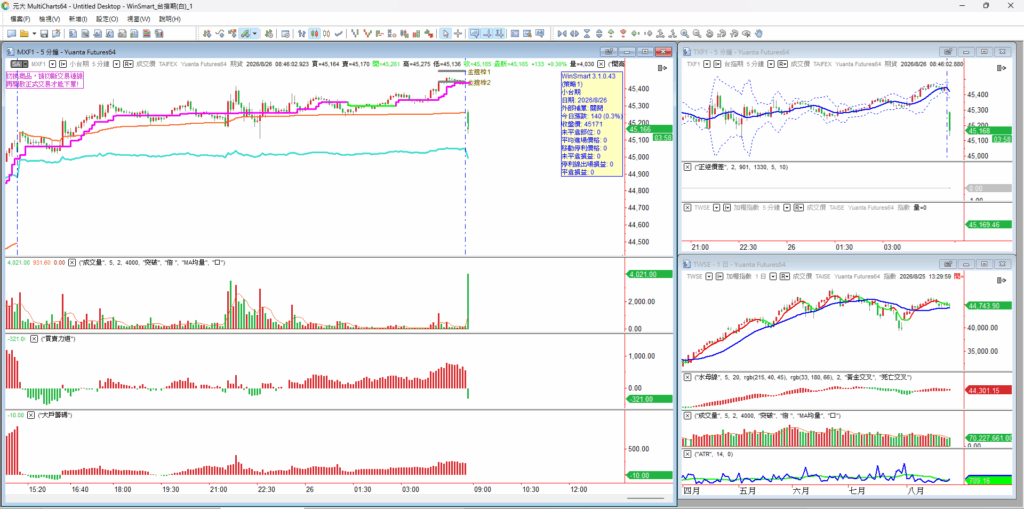Screen dimensions: 1024x509
Task: Toggle X box of 正逆價差 indicator
Action: (x=687, y=167)
